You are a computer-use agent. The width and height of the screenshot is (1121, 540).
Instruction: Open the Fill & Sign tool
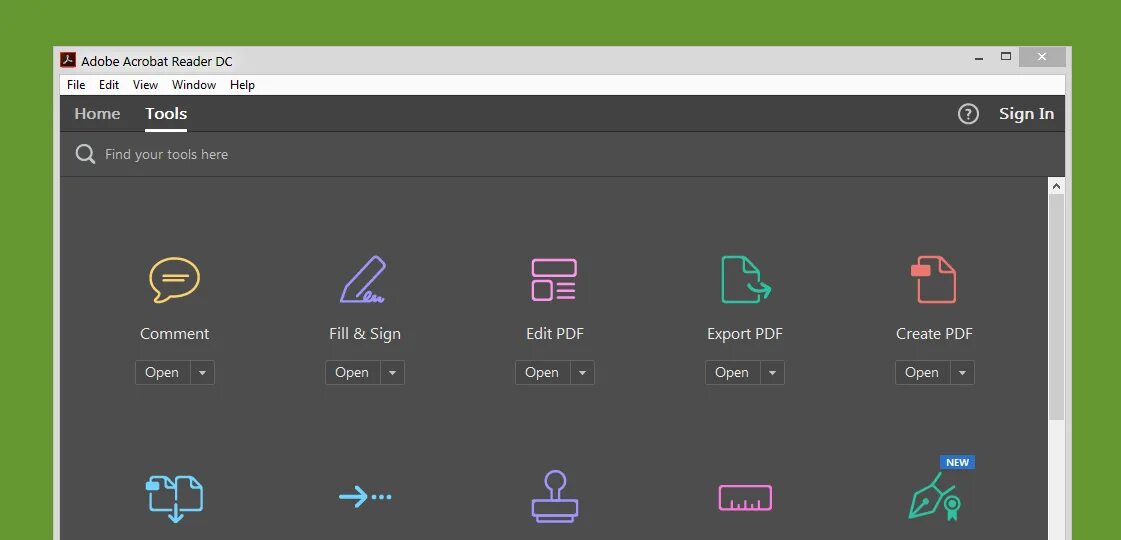tap(352, 373)
